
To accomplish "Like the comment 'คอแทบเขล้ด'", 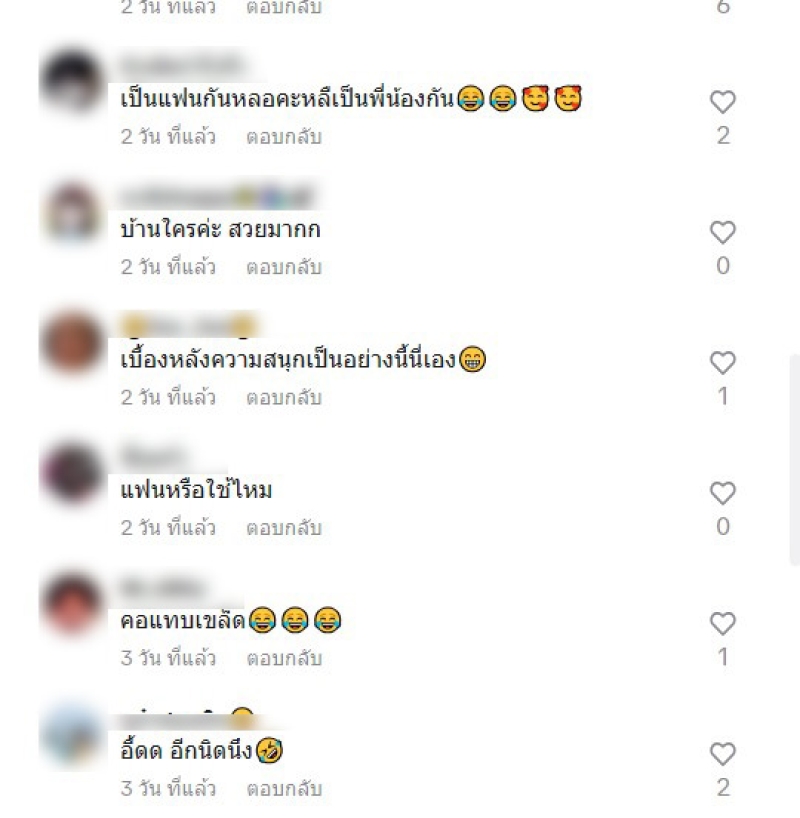I will tap(723, 623).
